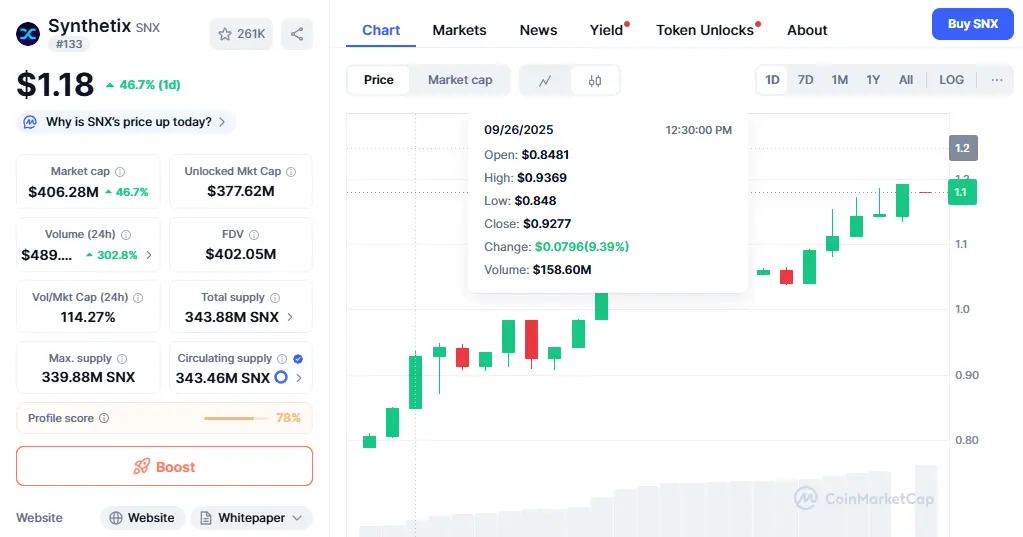Switch to line chart view icon

[545, 80]
